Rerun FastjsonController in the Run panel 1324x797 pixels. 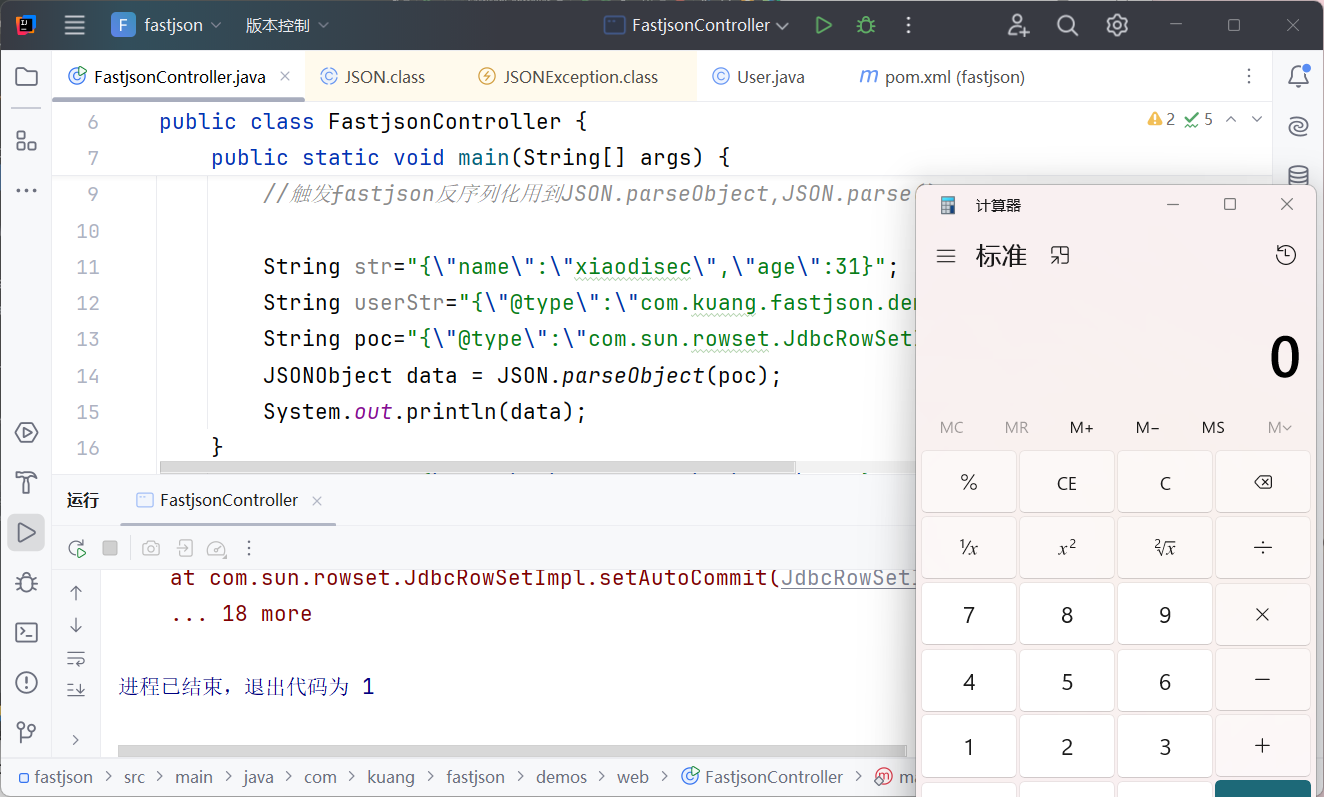(77, 548)
